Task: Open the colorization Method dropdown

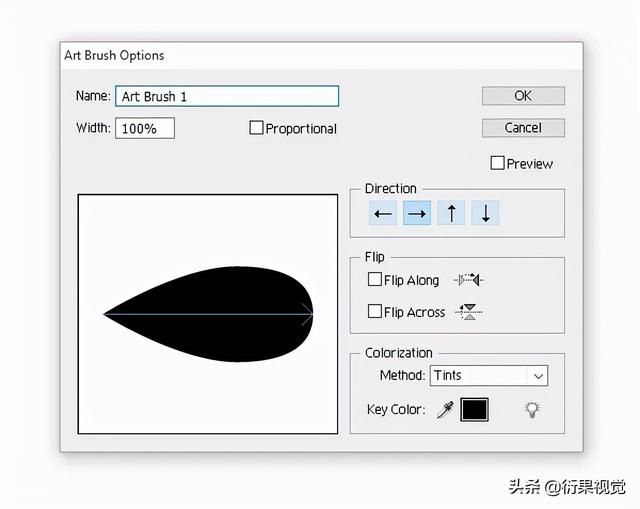Action: [489, 376]
